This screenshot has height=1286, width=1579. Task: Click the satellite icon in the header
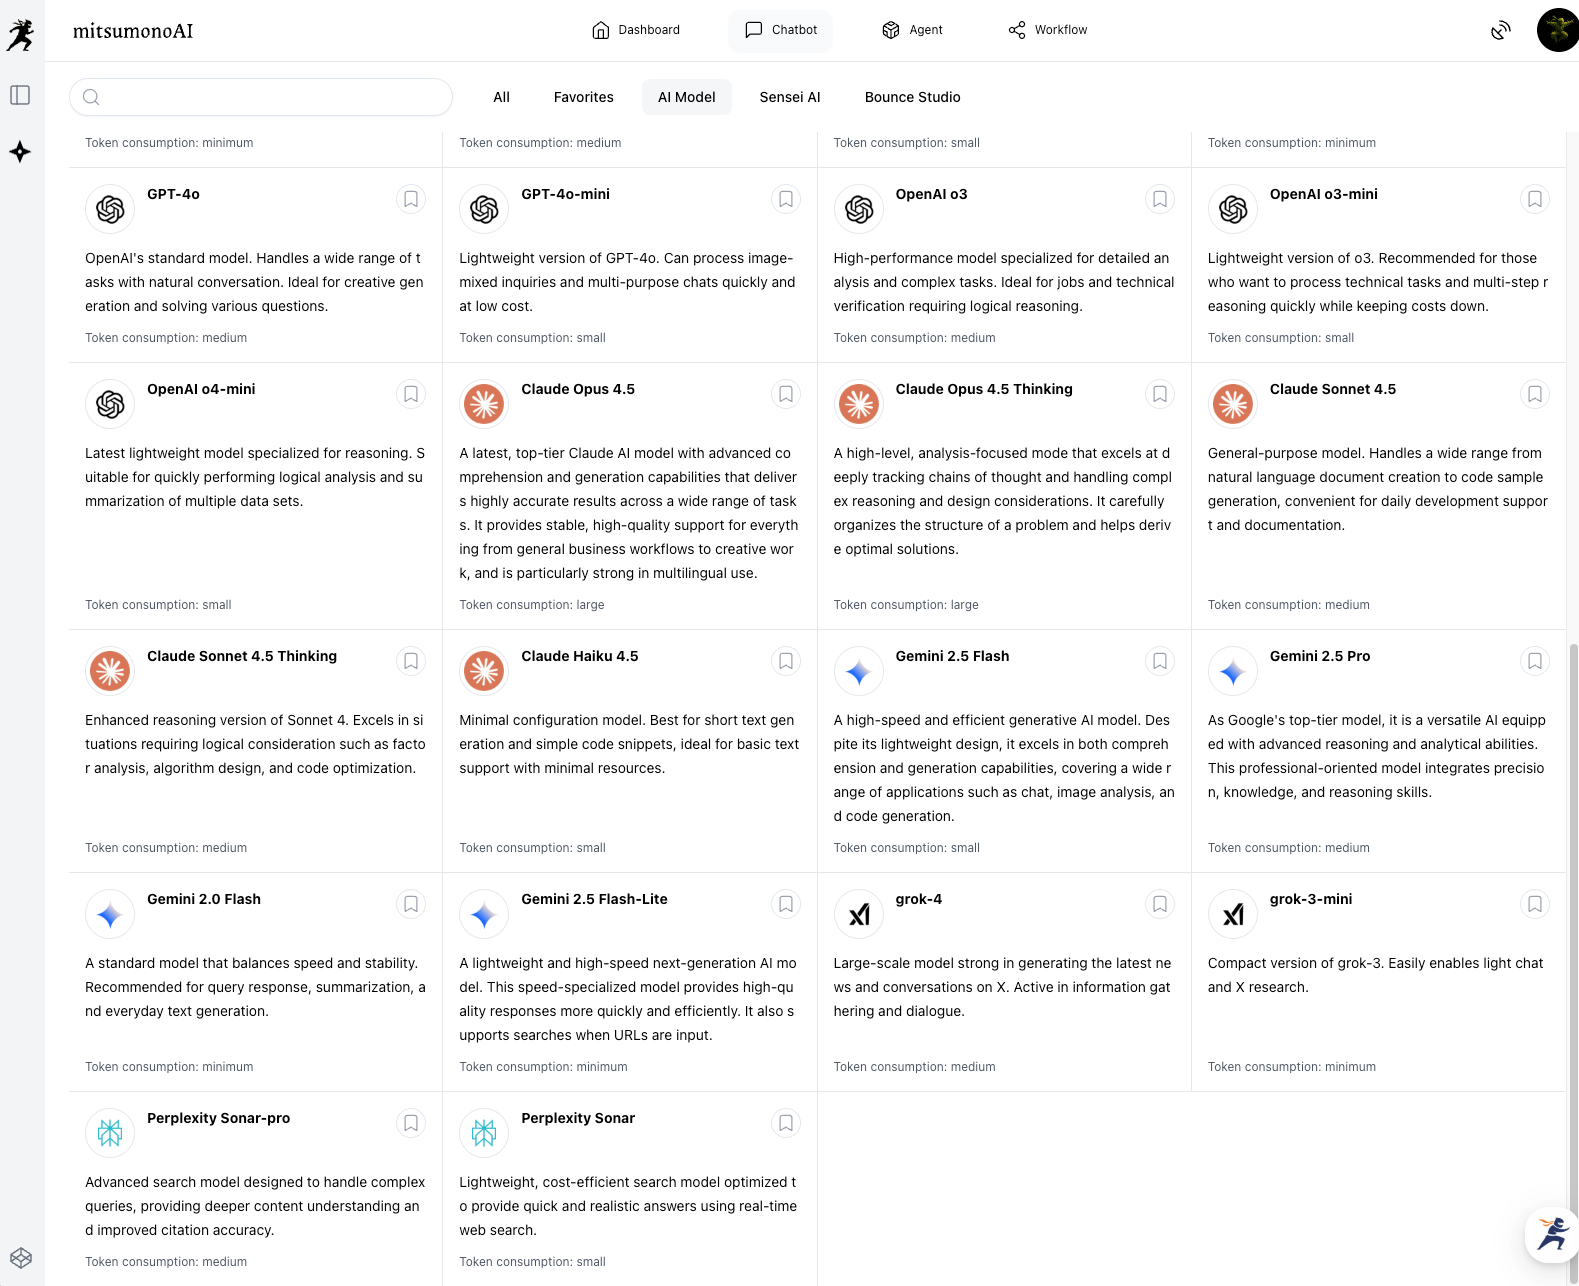tap(1500, 30)
